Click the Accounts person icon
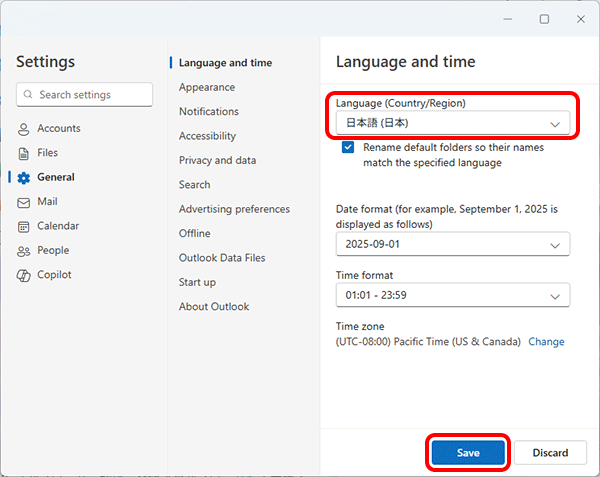This screenshot has height=477, width=600. pyautogui.click(x=24, y=129)
